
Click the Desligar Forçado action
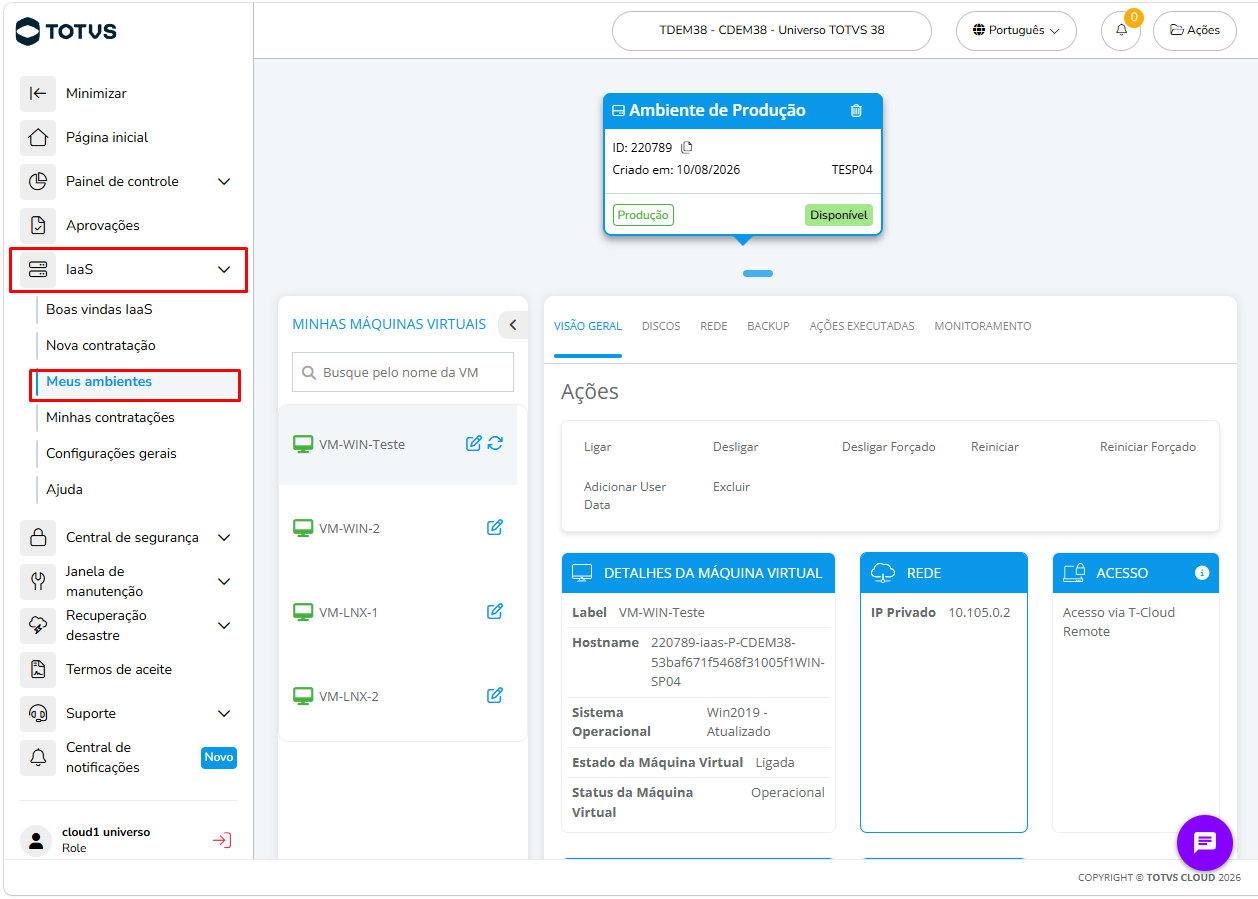point(889,447)
